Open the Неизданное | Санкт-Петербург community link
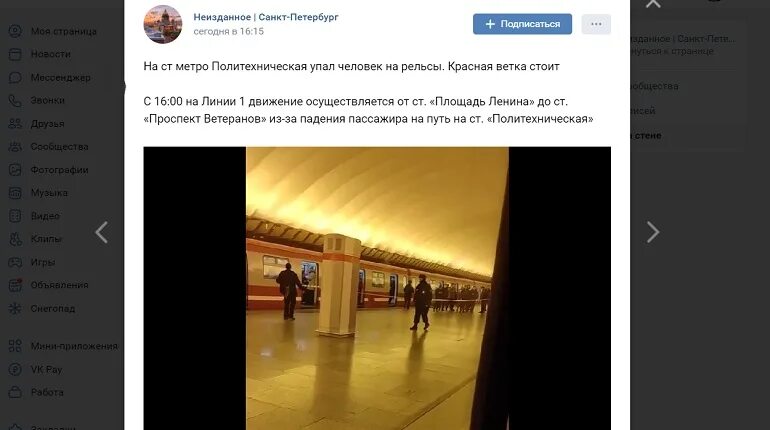770x430 pixels. [266, 17]
